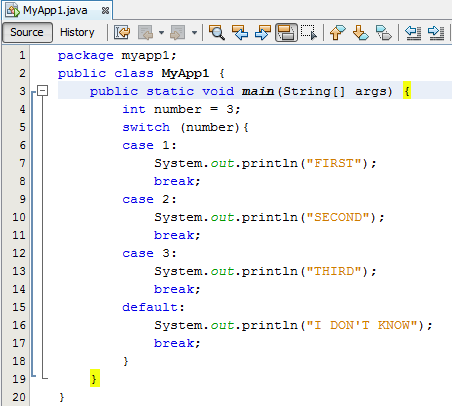Viewport: 452px width, 406px height.
Task: Click the 'package' keyword on line 1
Action: point(86,55)
